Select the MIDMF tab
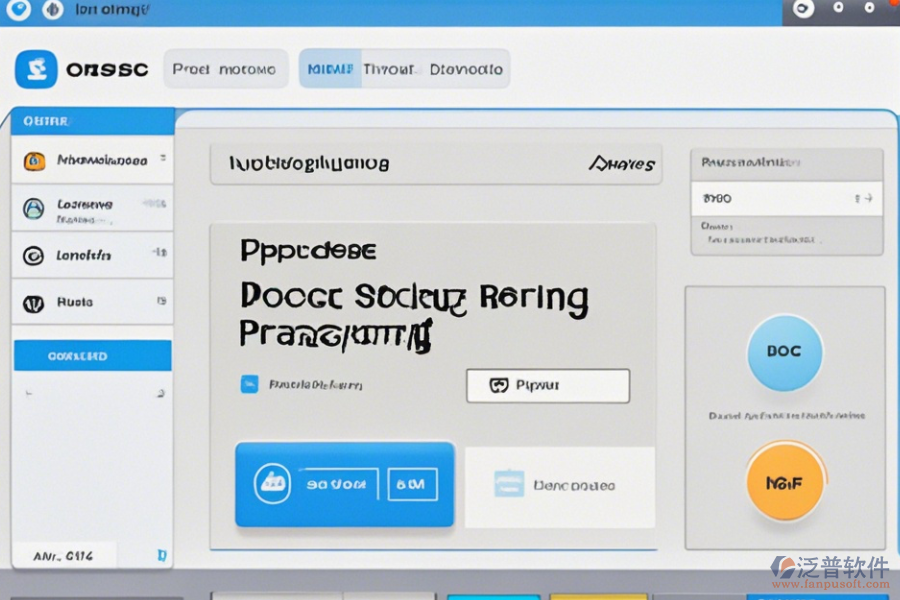 point(330,69)
